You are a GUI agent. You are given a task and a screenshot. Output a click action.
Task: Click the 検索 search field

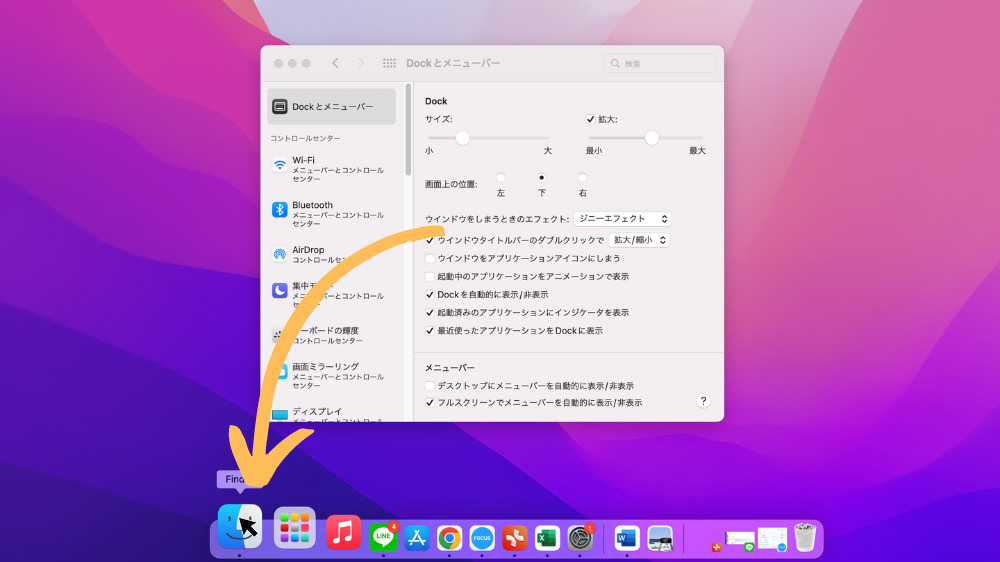pyautogui.click(x=659, y=63)
